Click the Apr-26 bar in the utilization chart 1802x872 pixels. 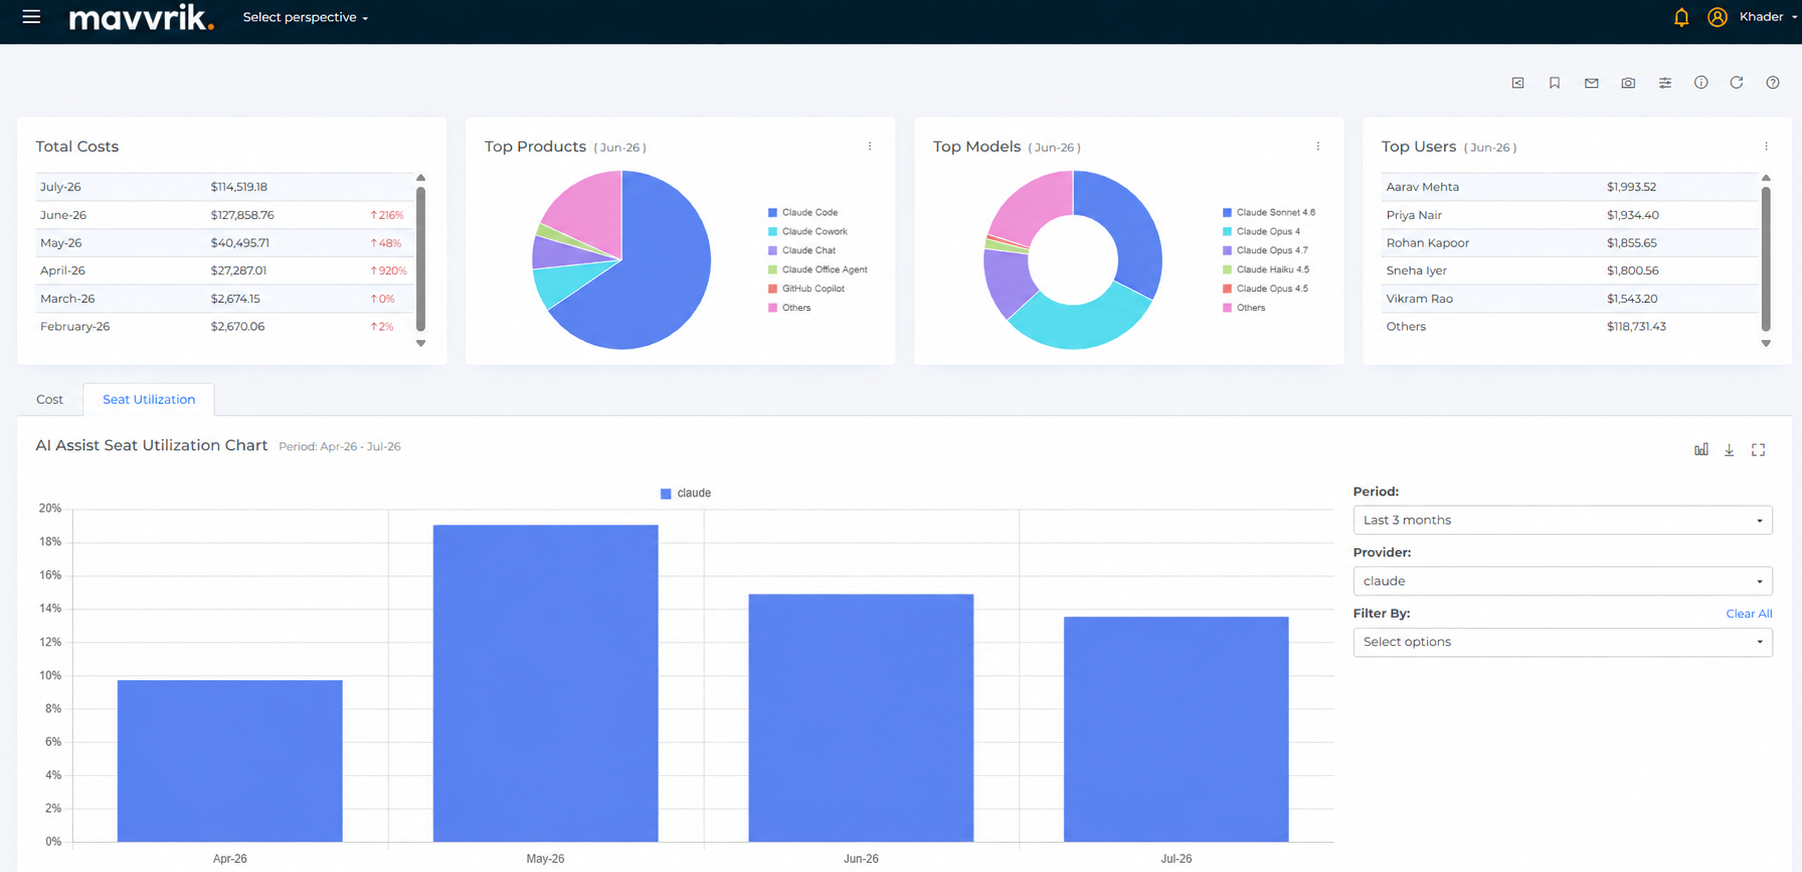click(x=230, y=761)
